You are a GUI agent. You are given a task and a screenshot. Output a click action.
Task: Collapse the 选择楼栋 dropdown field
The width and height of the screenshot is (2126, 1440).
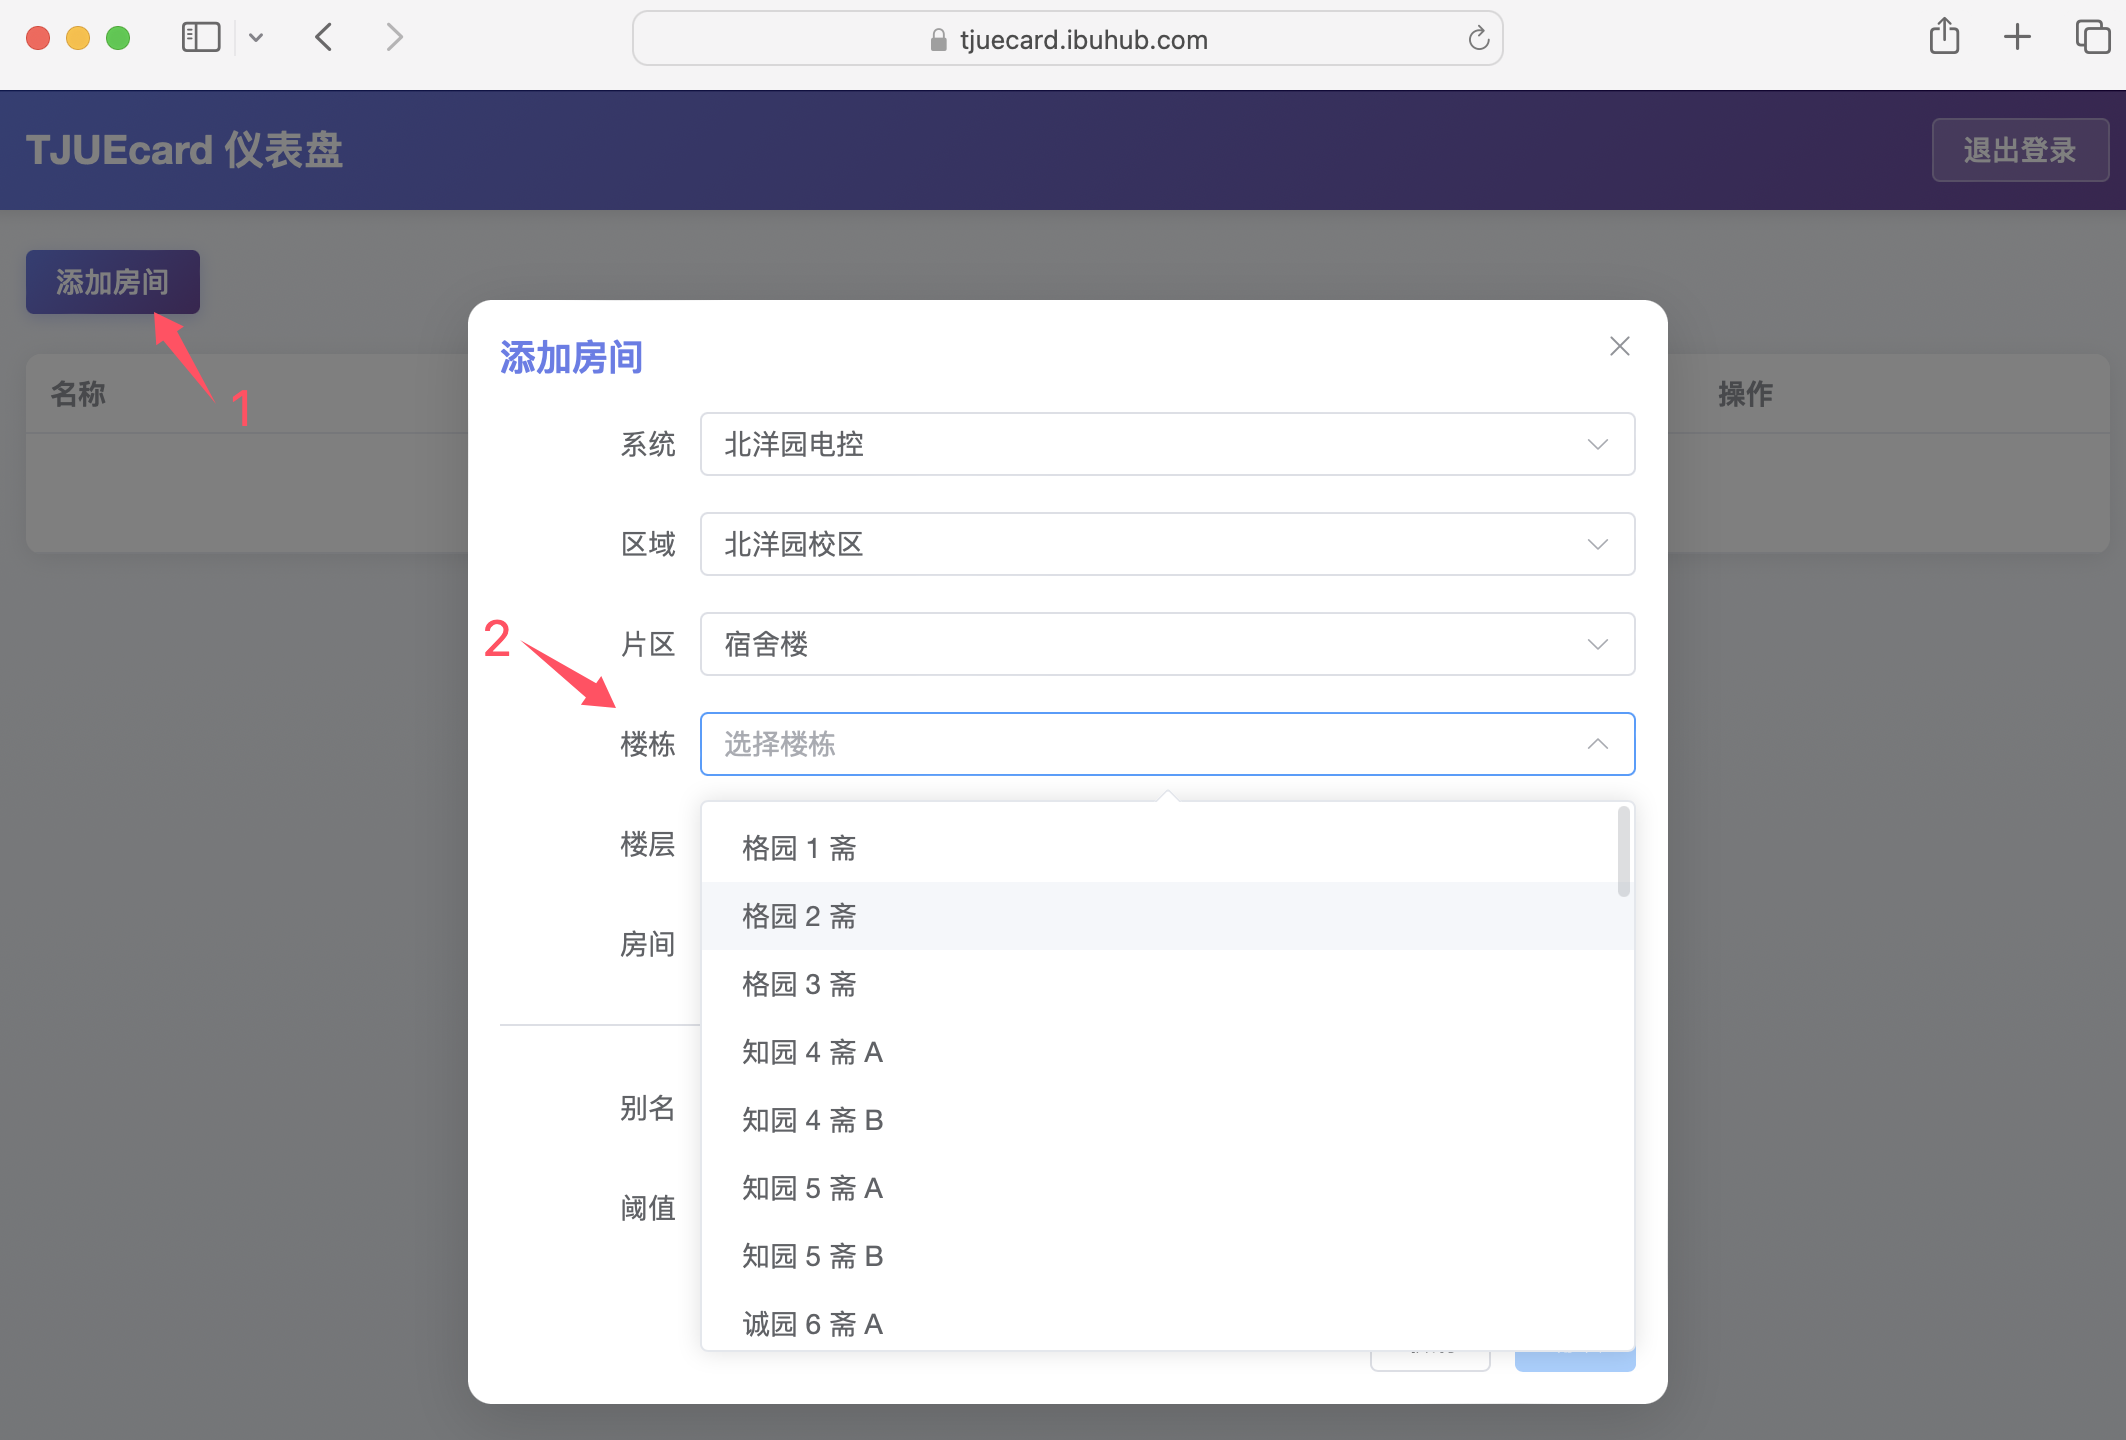click(1166, 744)
